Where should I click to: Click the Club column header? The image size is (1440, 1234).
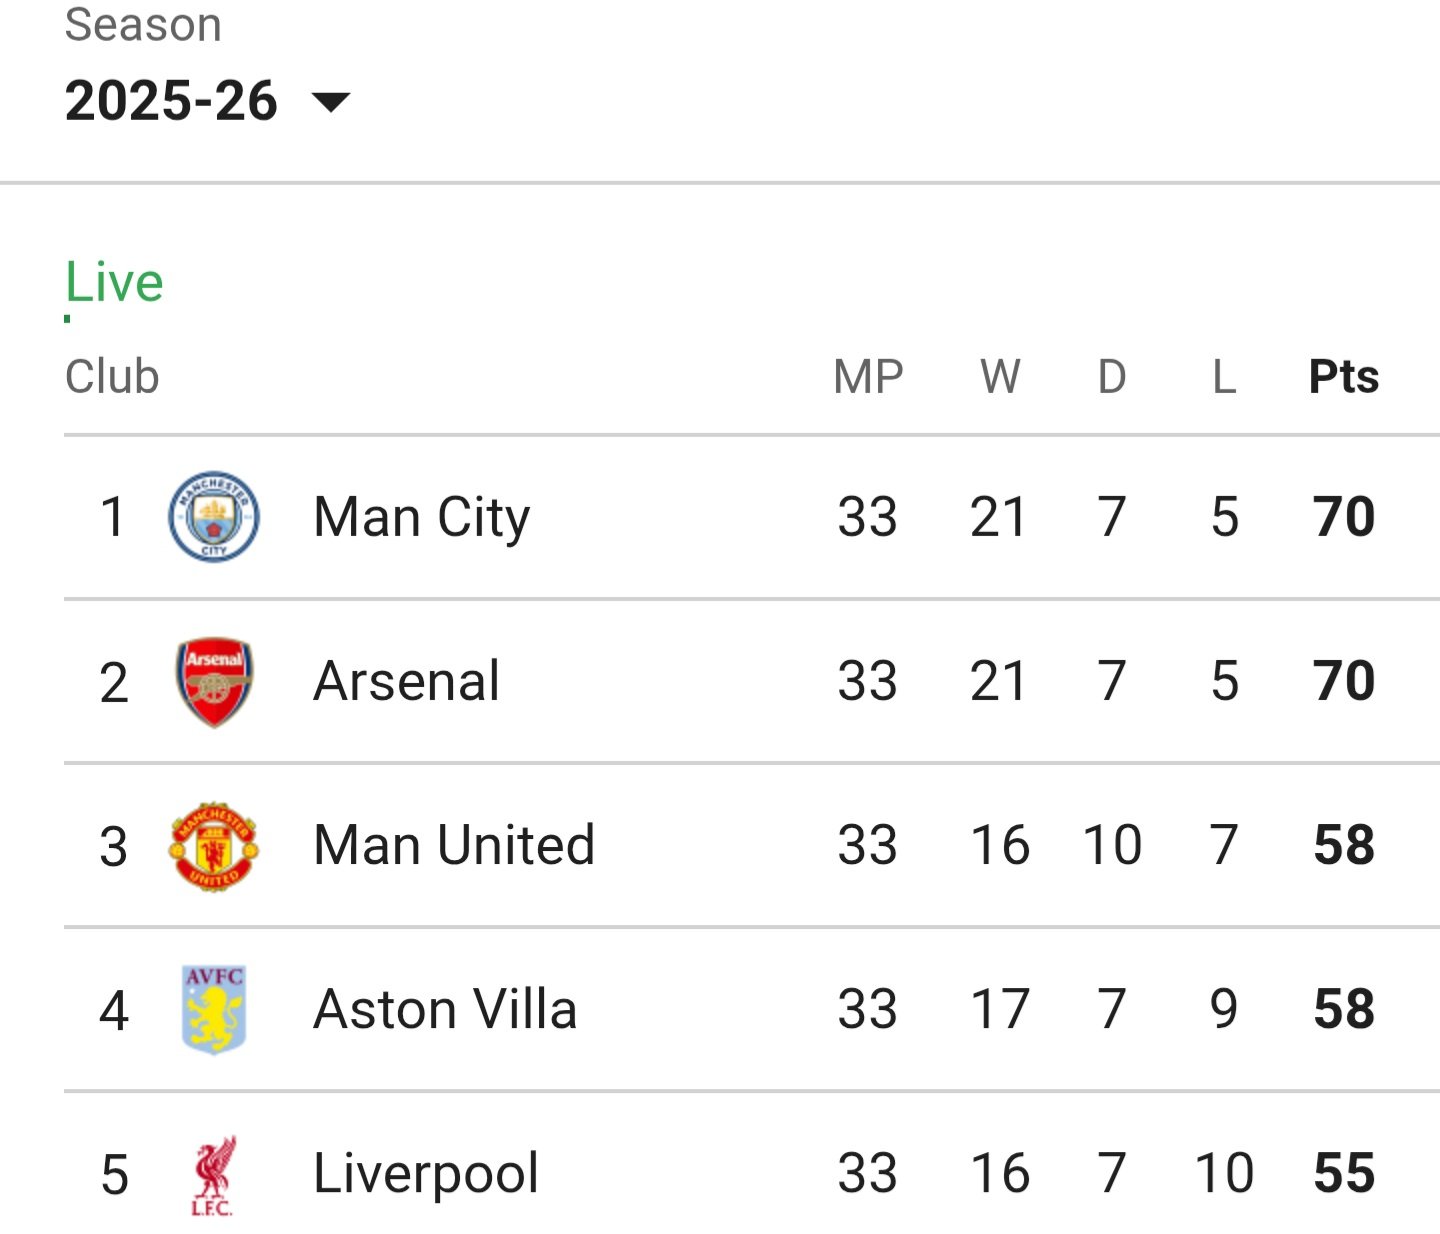(112, 377)
